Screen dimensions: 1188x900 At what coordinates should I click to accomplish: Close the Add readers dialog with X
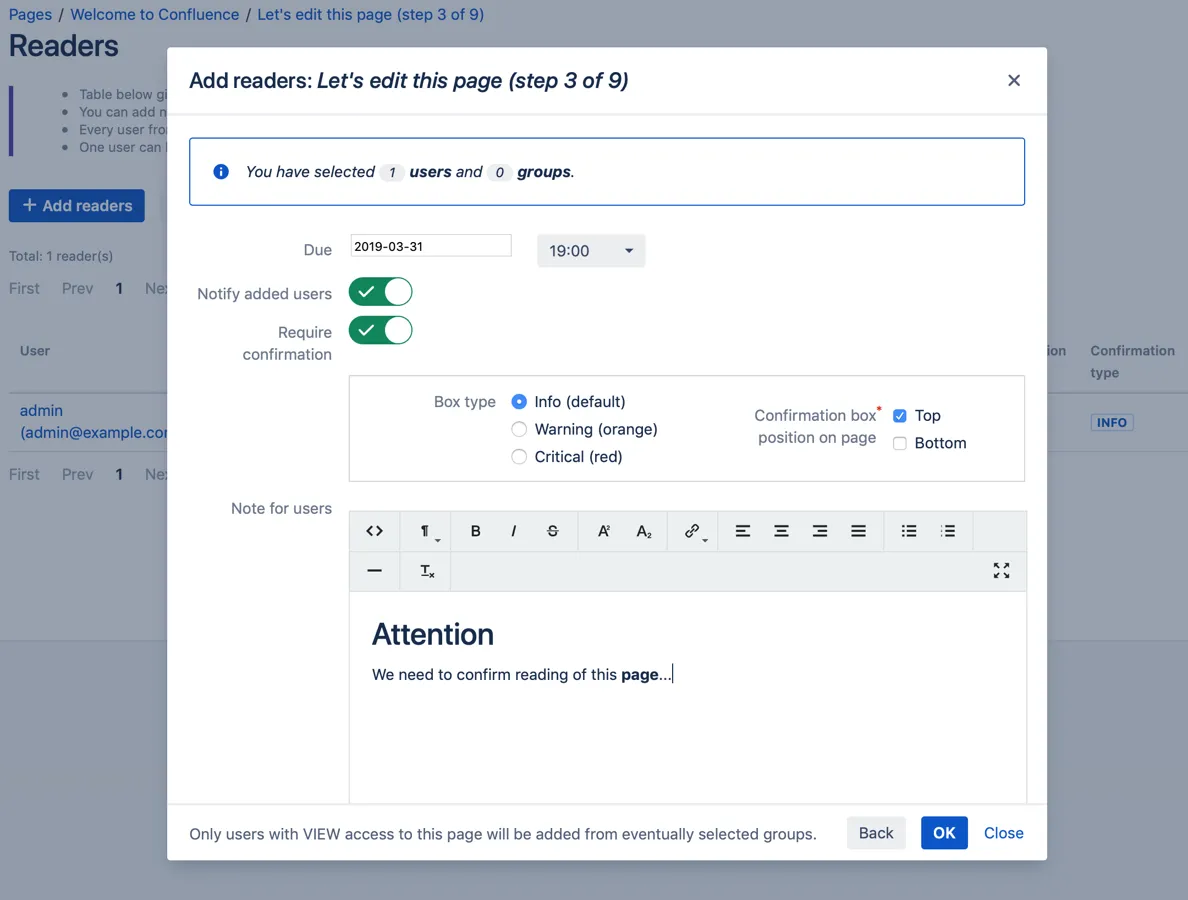pyautogui.click(x=1014, y=80)
